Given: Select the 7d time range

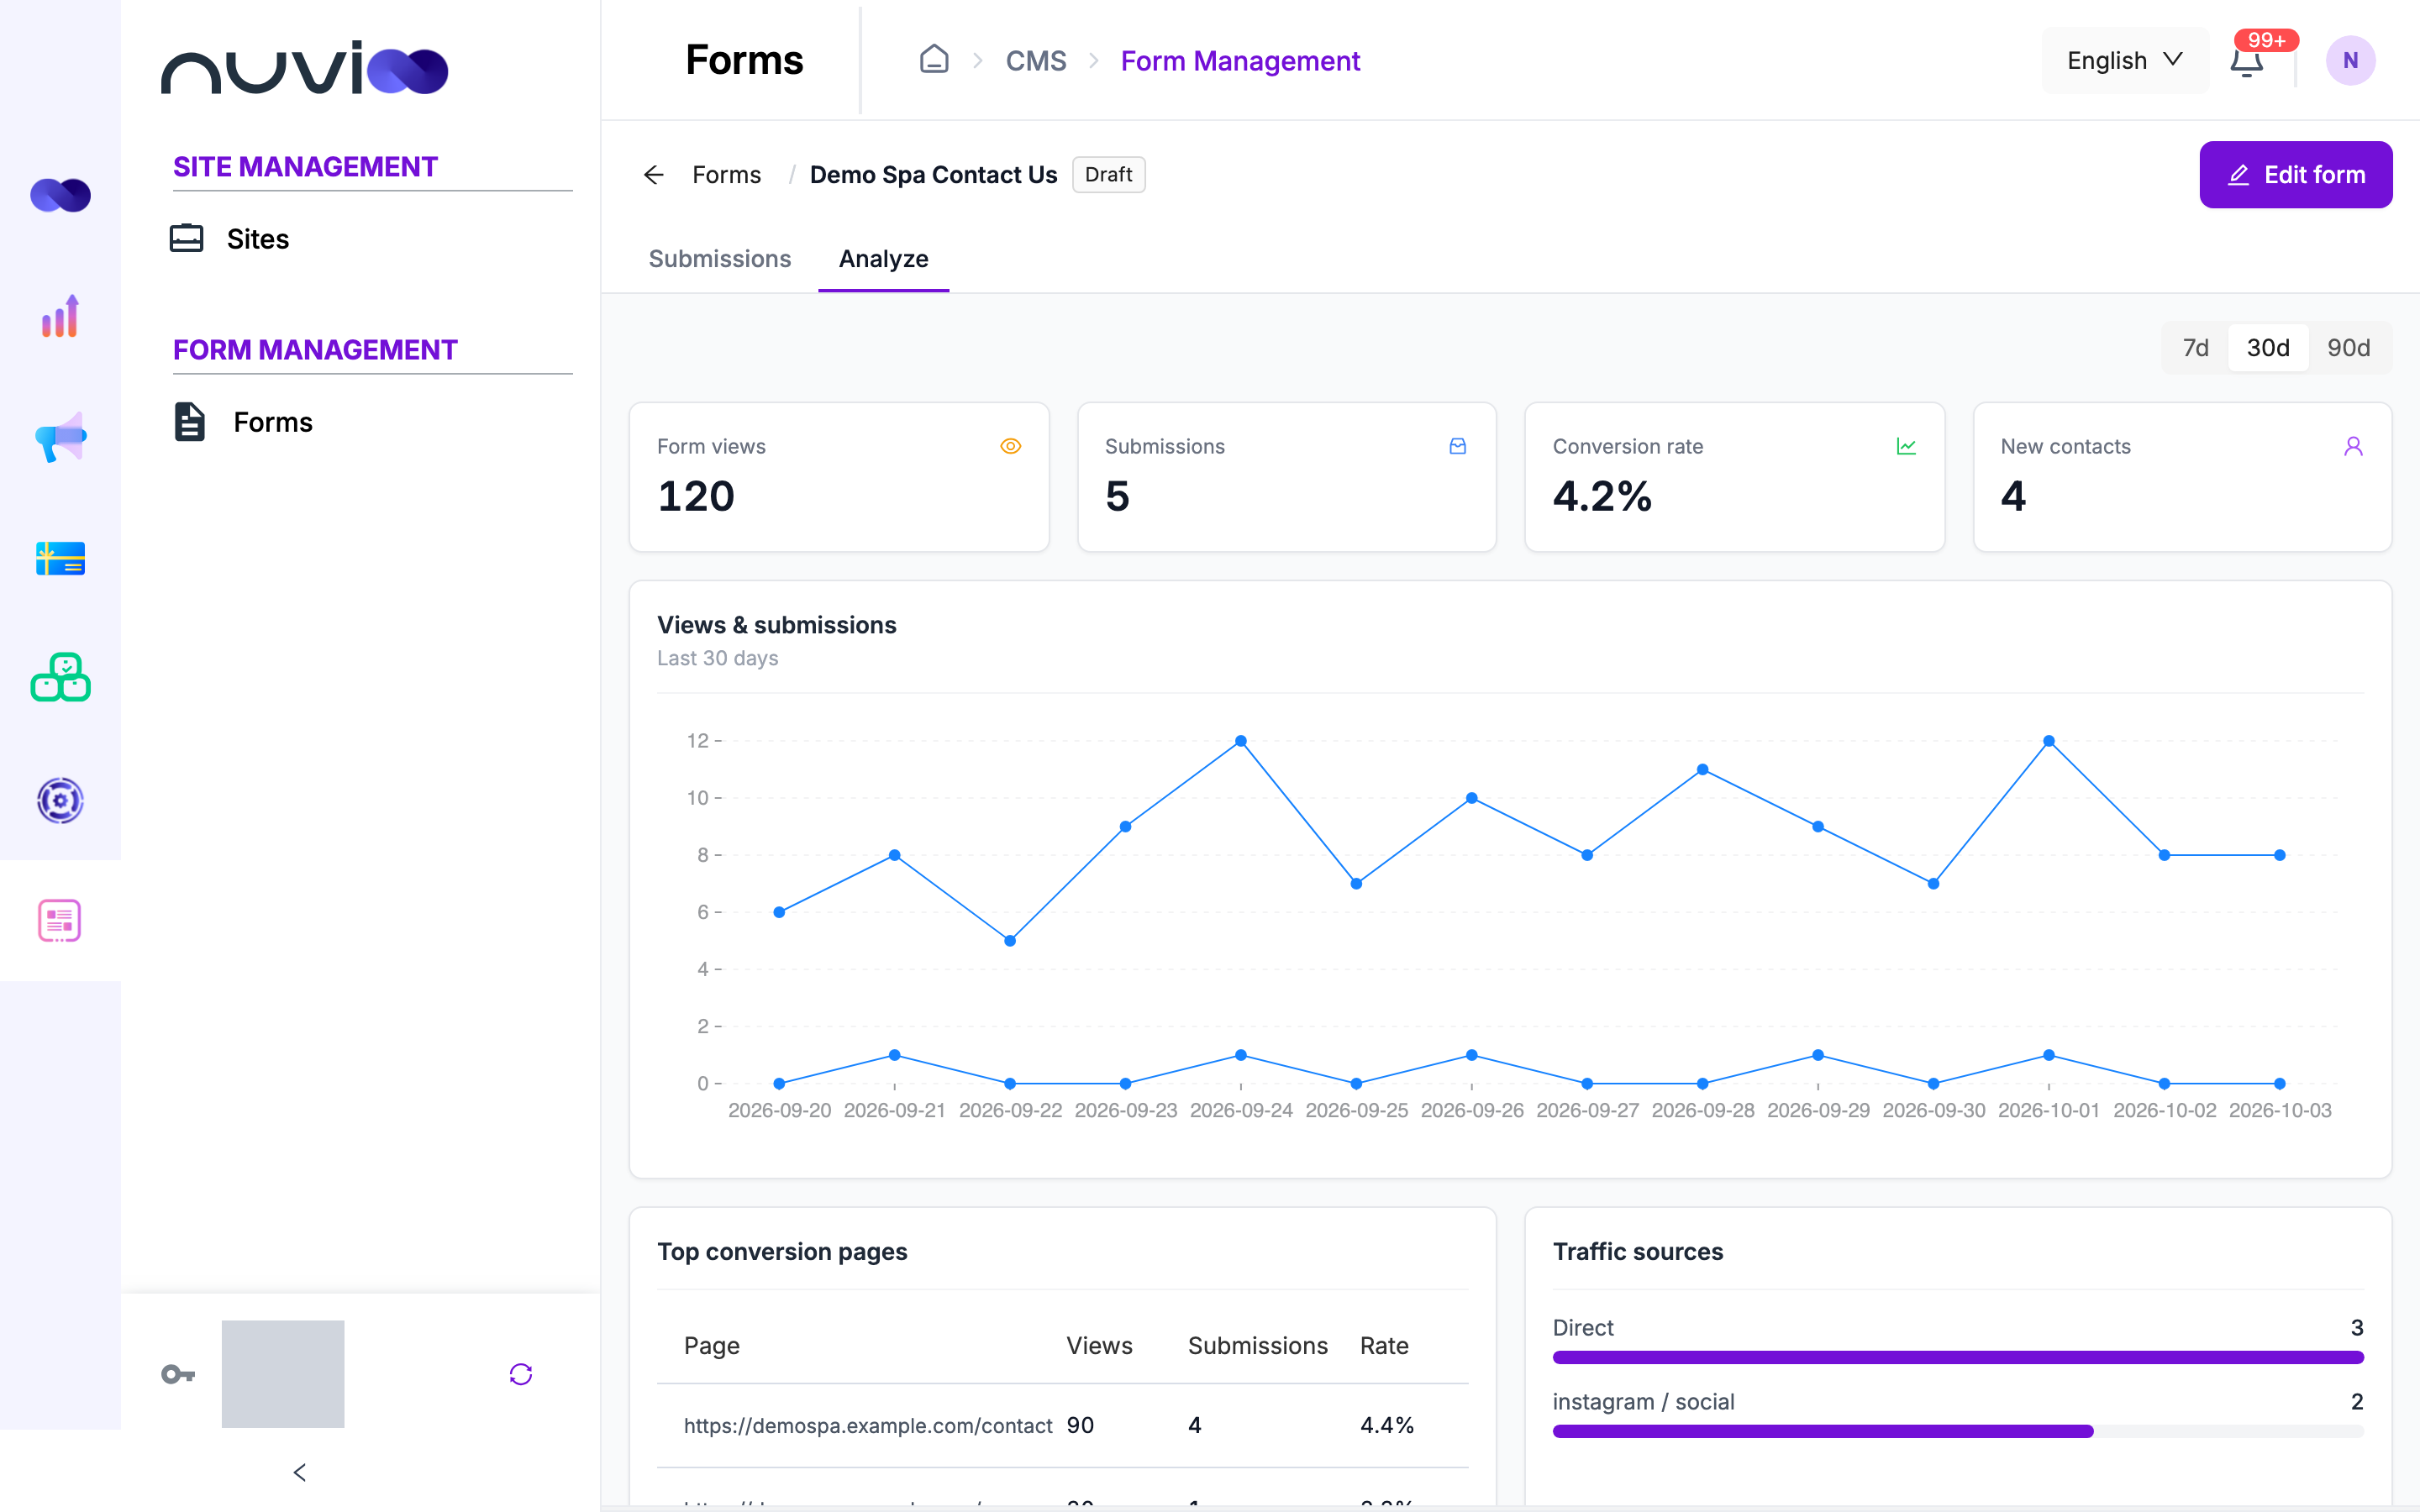Looking at the screenshot, I should [x=2195, y=348].
